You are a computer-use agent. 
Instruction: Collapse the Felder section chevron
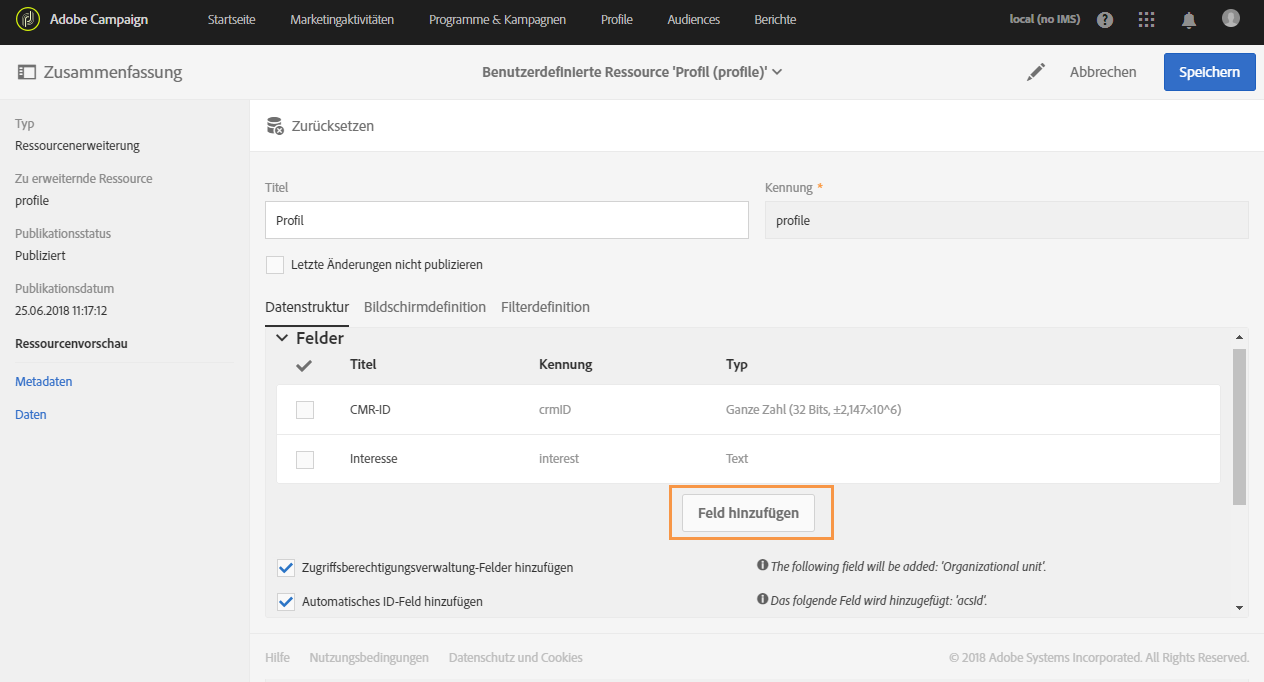click(282, 338)
